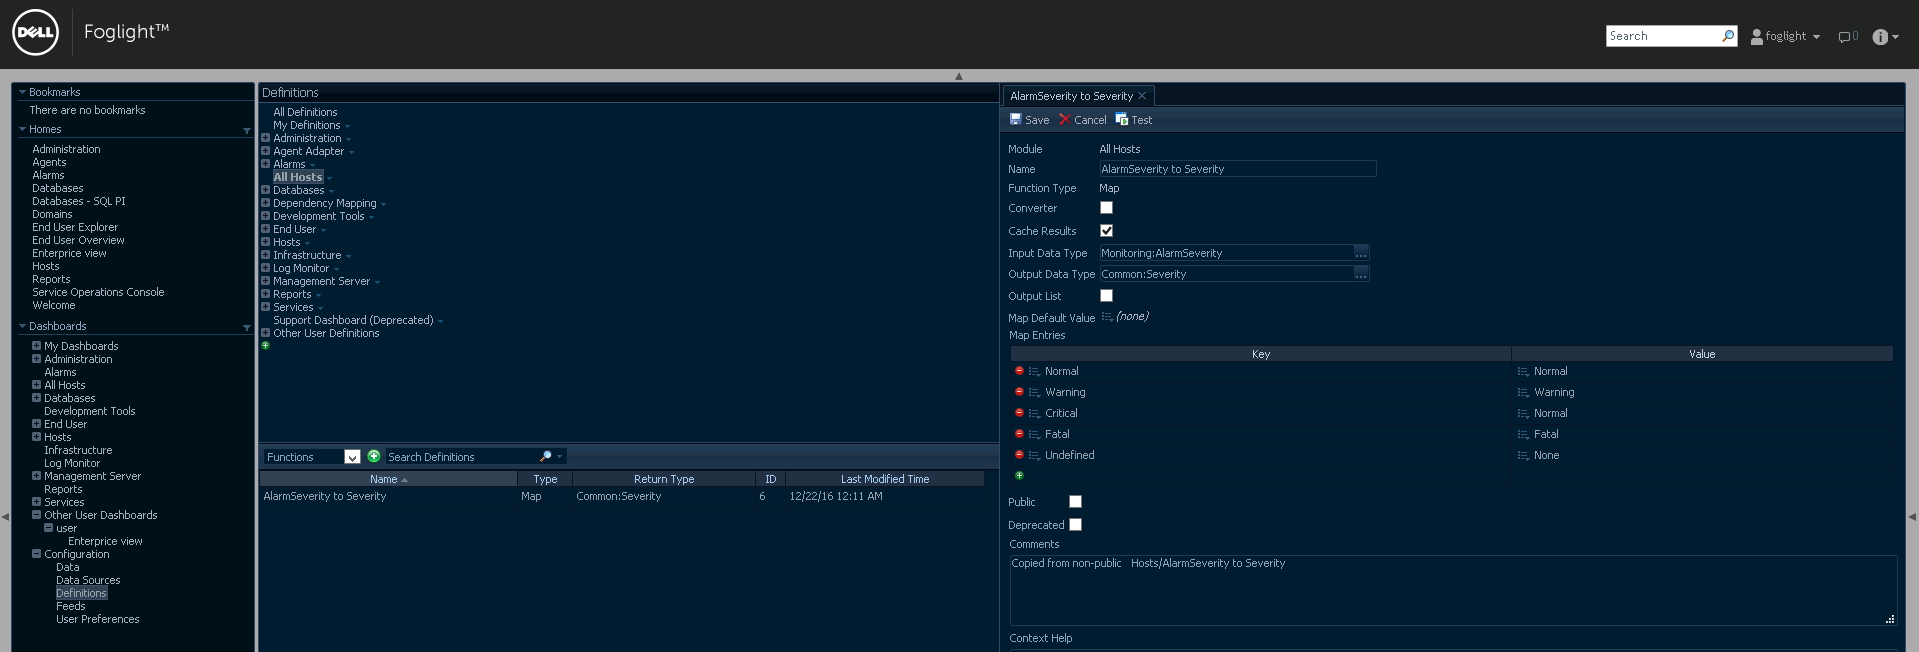The image size is (1919, 652).
Task: Edit the Normal key list icon
Action: 1034,372
